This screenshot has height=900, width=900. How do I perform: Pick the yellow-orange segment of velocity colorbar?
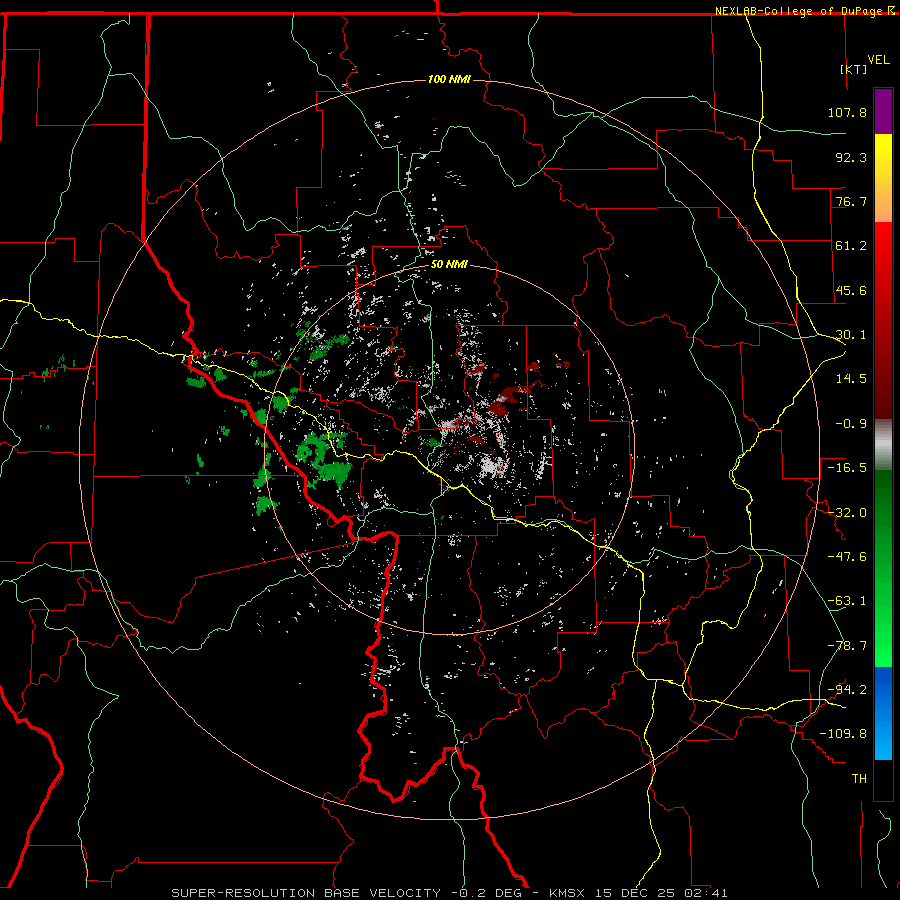pyautogui.click(x=883, y=178)
